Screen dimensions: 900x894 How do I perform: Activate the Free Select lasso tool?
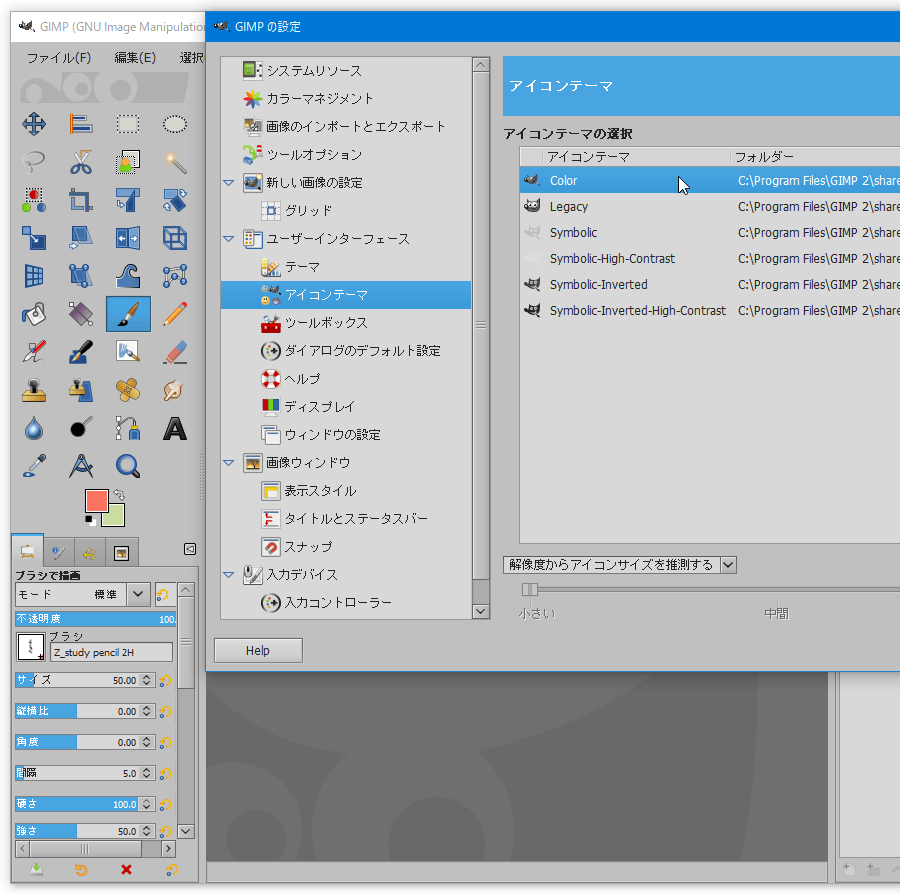(x=34, y=162)
